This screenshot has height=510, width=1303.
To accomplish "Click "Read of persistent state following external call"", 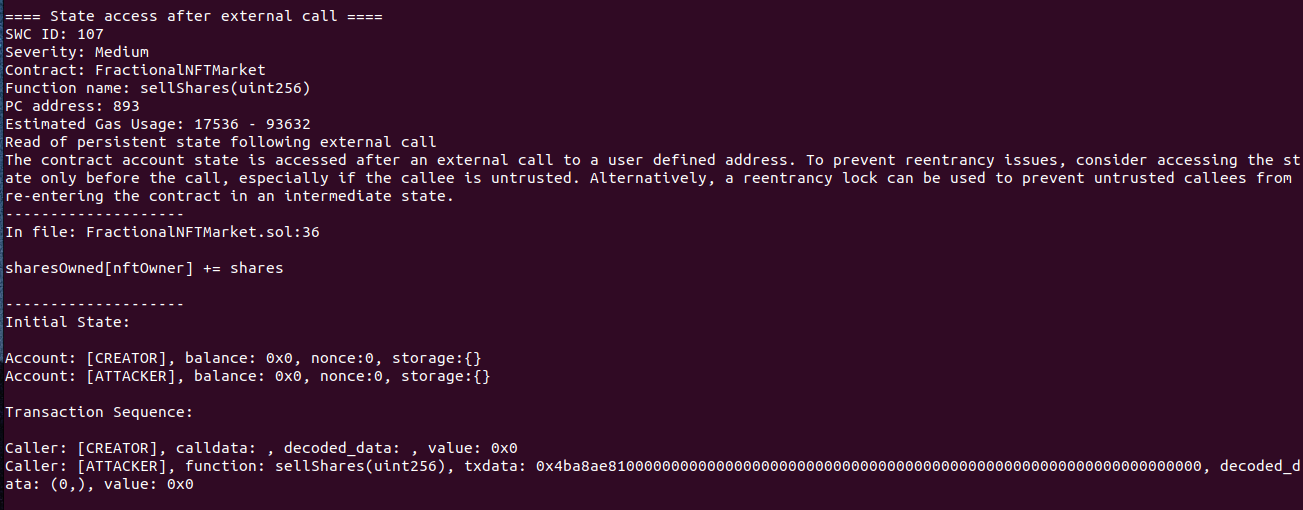I will pyautogui.click(x=221, y=142).
